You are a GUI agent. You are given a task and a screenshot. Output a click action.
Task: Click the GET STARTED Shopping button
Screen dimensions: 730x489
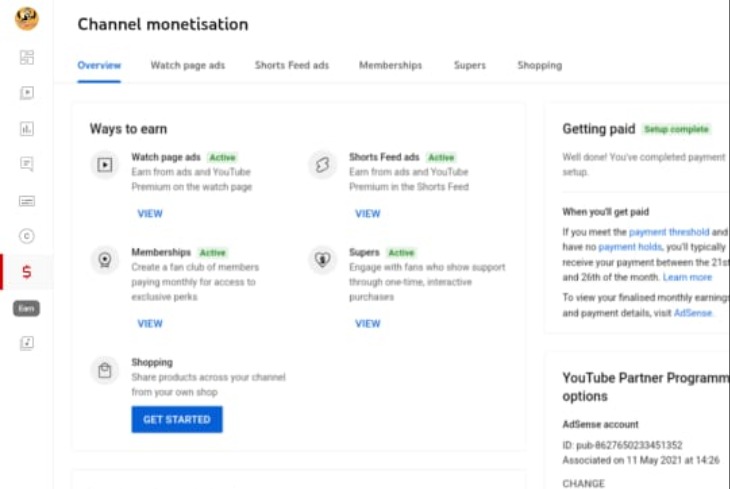pyautogui.click(x=177, y=420)
